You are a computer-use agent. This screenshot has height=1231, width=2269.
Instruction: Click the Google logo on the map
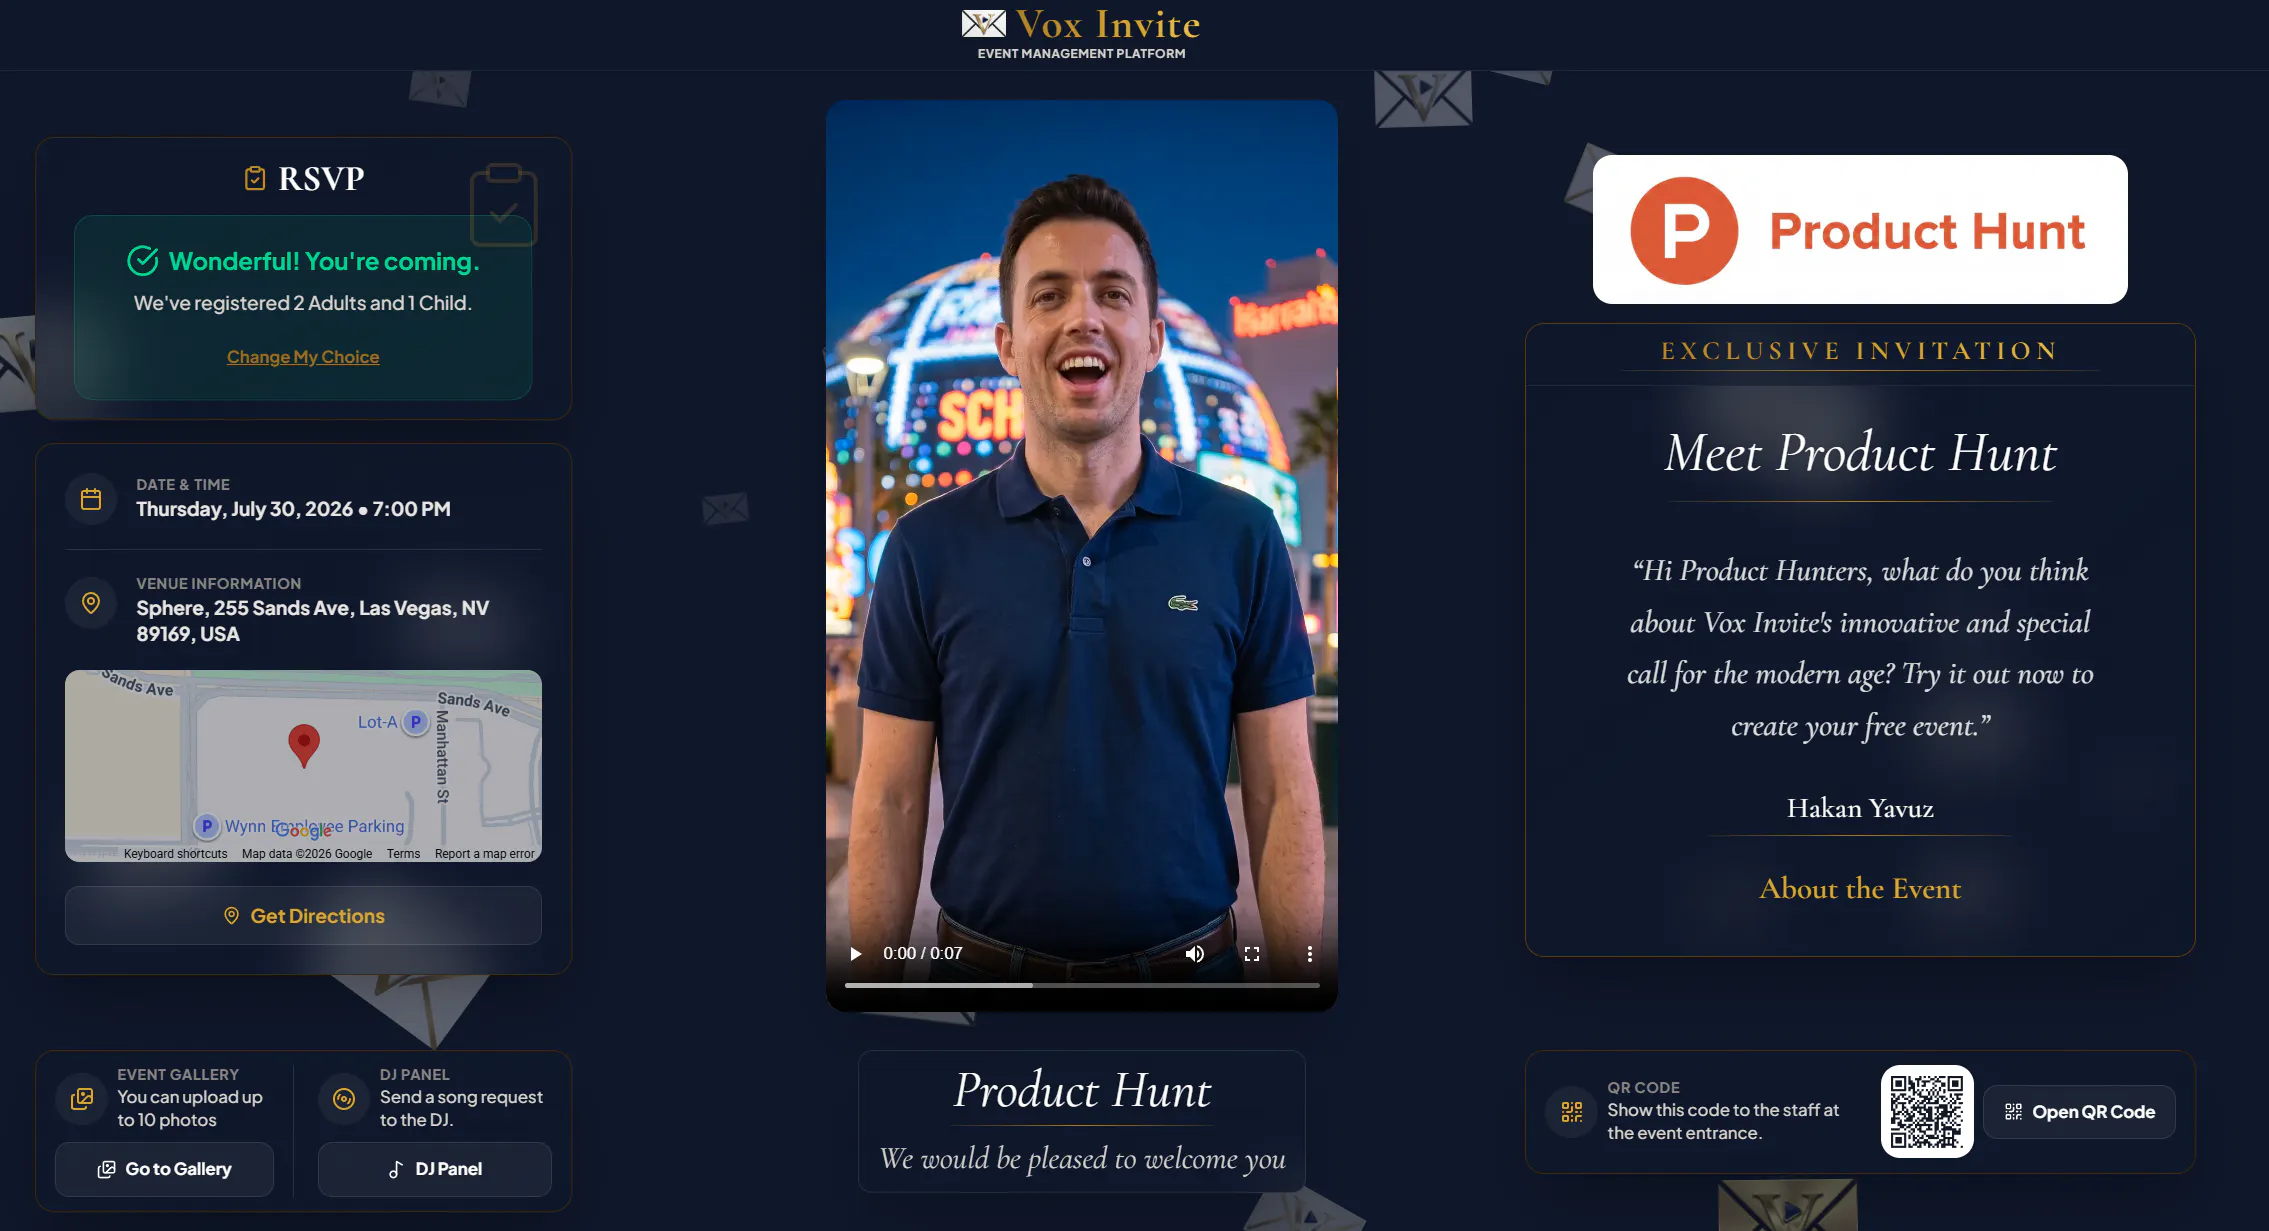pyautogui.click(x=303, y=831)
